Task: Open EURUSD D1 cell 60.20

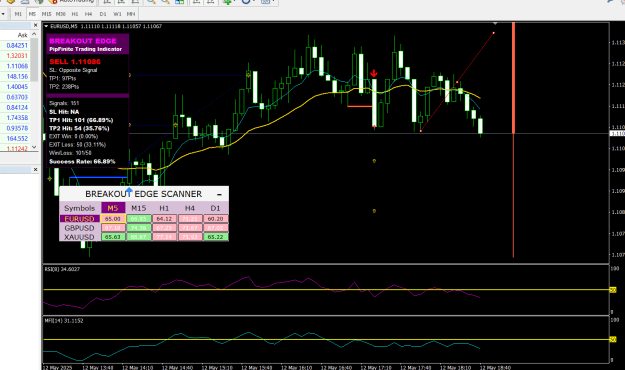Action: [216, 219]
